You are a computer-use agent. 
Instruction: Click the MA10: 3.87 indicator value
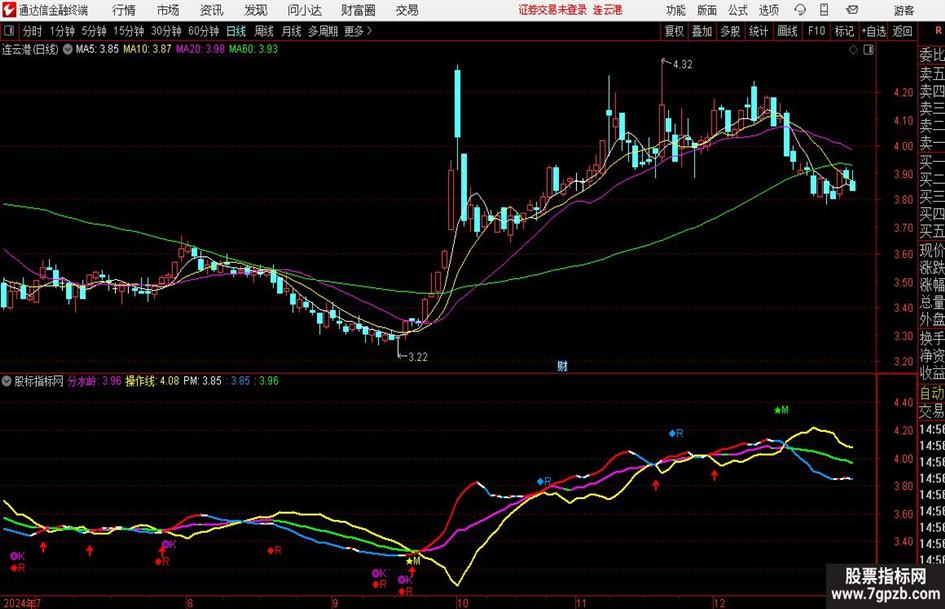[147, 49]
